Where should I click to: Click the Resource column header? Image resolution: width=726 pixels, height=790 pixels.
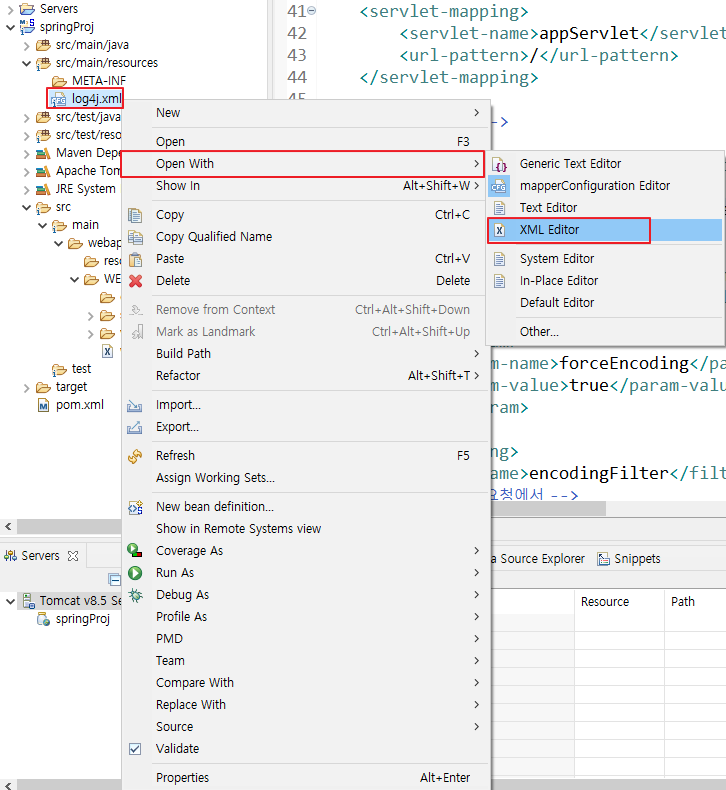(619, 602)
